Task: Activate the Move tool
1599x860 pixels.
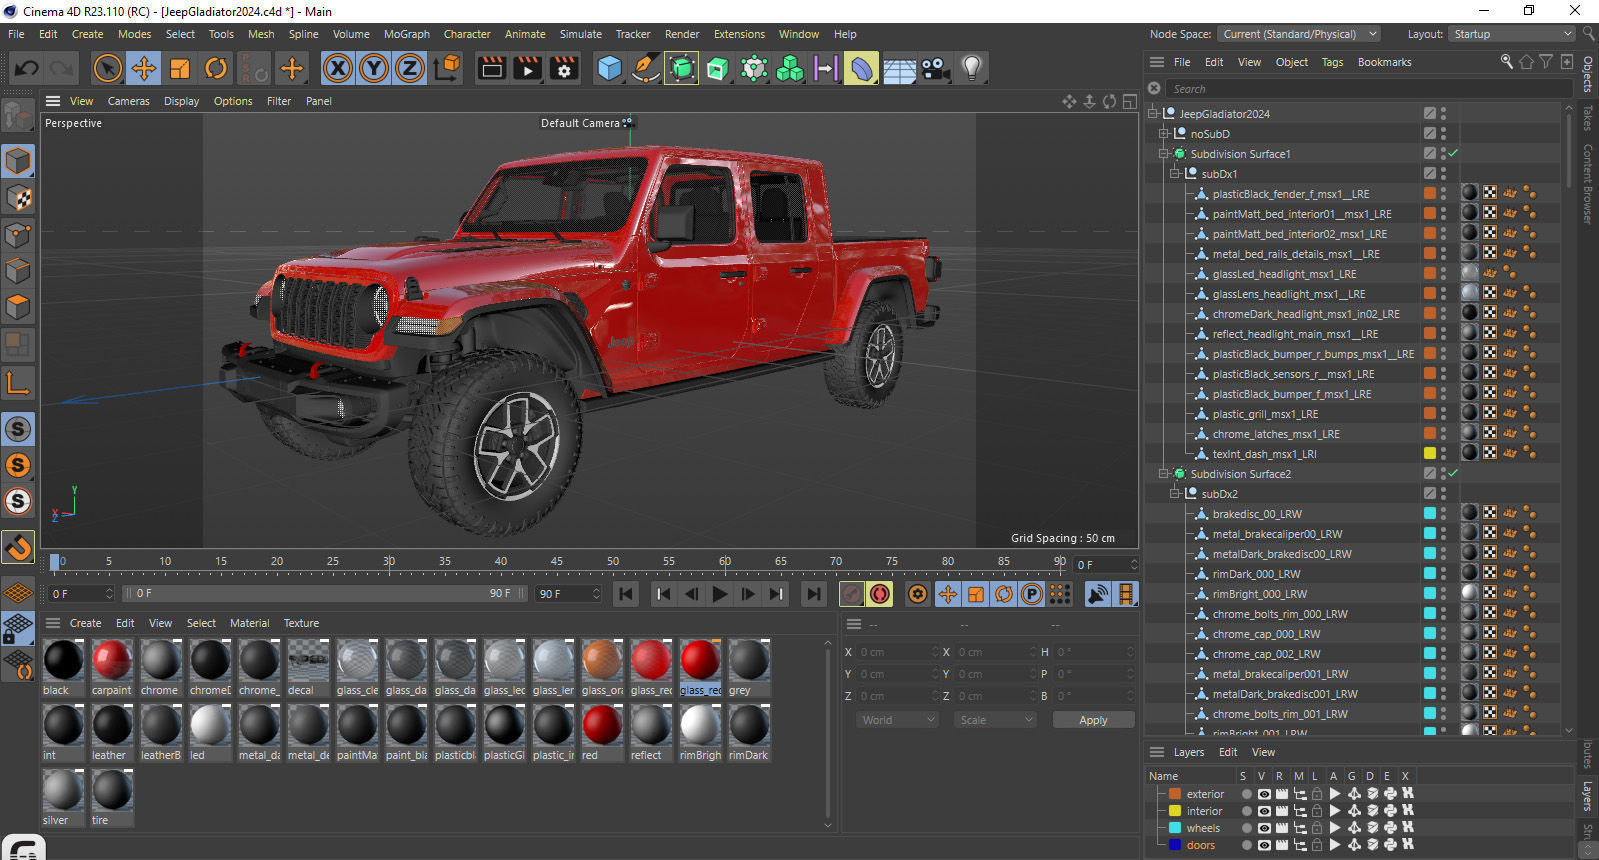Action: [x=143, y=68]
